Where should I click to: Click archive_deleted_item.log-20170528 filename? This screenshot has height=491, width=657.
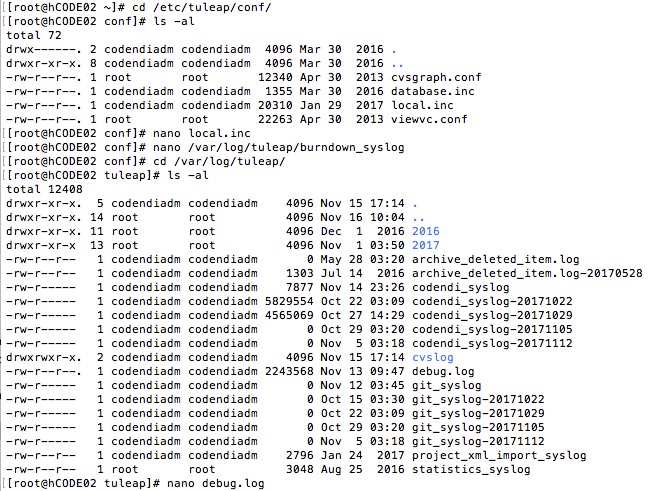(527, 274)
